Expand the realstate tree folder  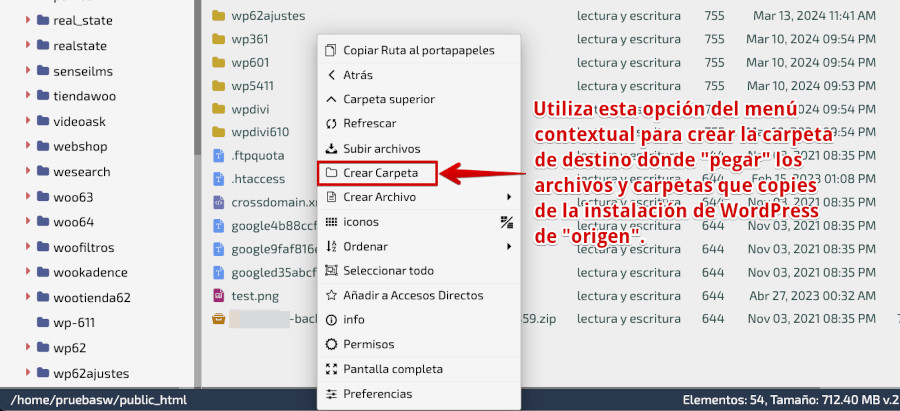click(28, 45)
